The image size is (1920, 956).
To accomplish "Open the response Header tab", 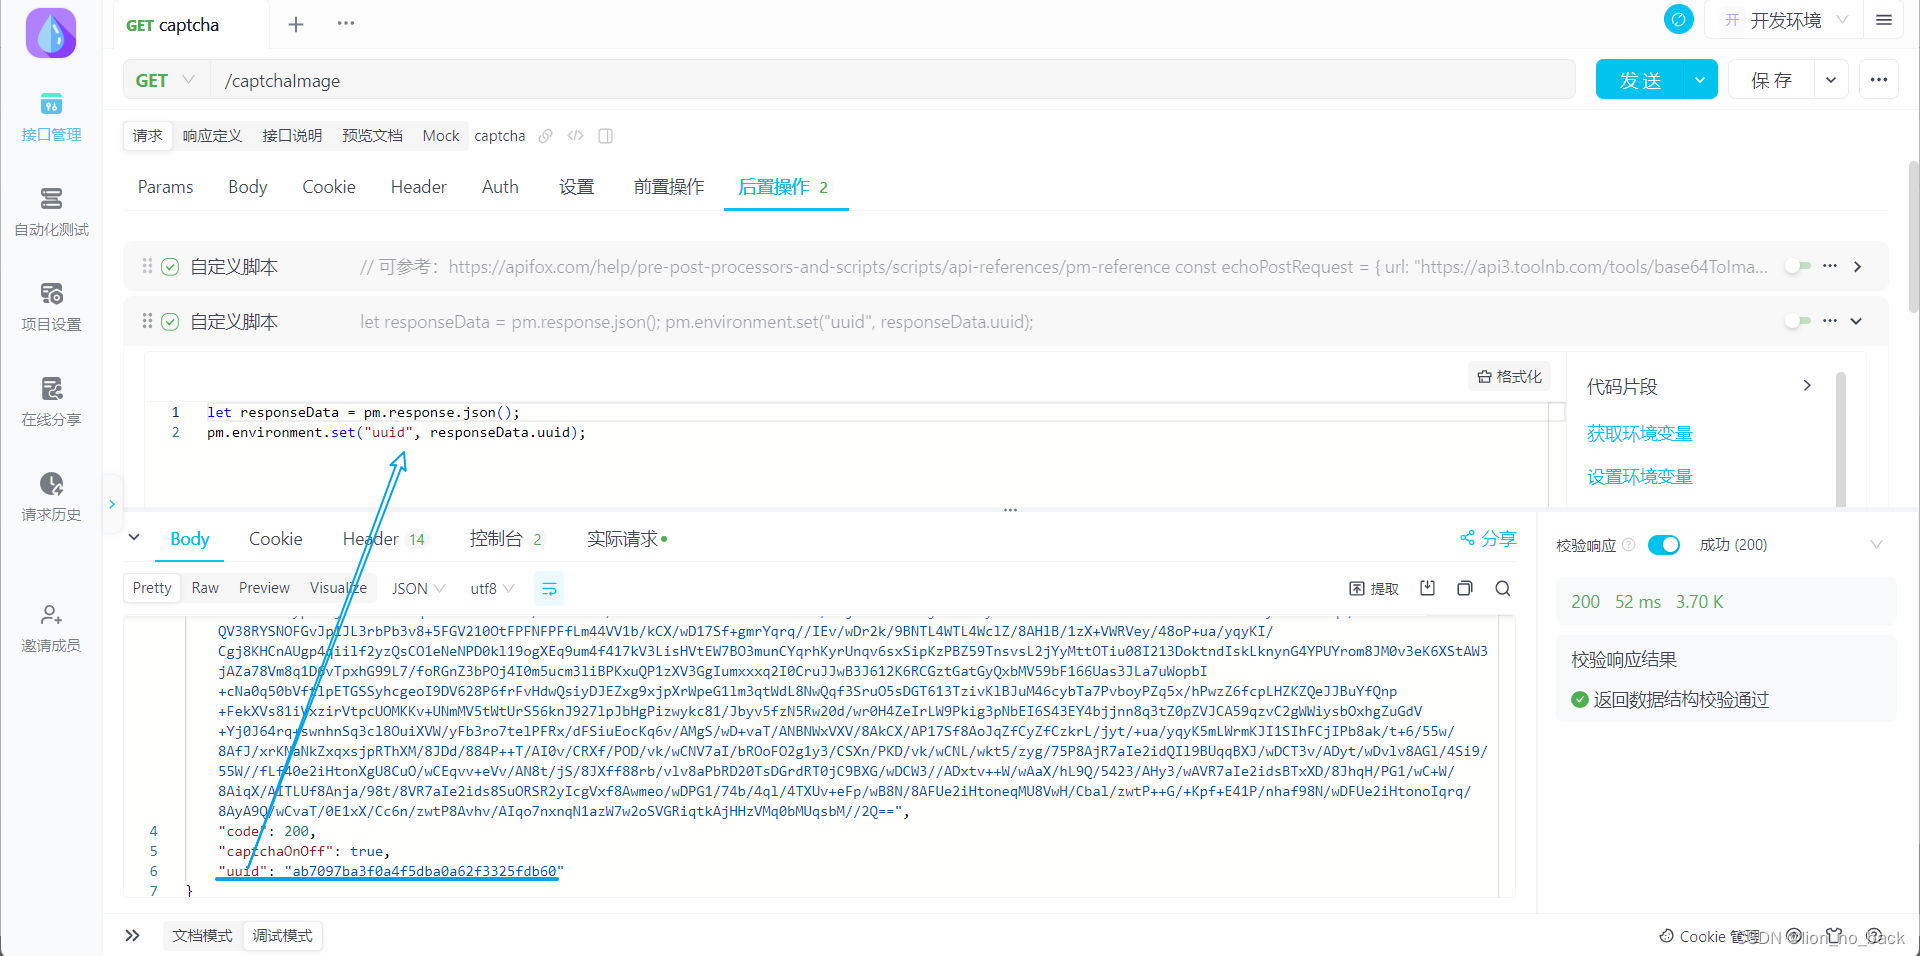I will pyautogui.click(x=385, y=539).
